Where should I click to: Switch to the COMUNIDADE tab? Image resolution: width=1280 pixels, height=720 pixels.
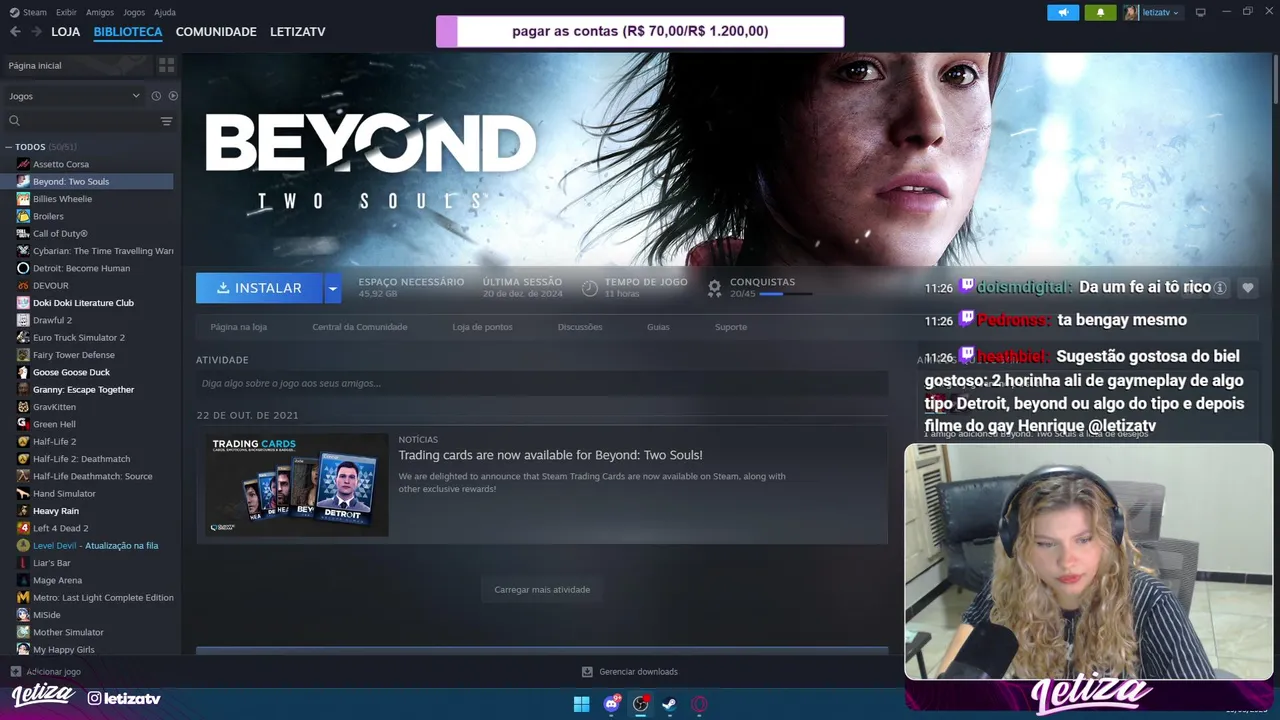click(216, 32)
